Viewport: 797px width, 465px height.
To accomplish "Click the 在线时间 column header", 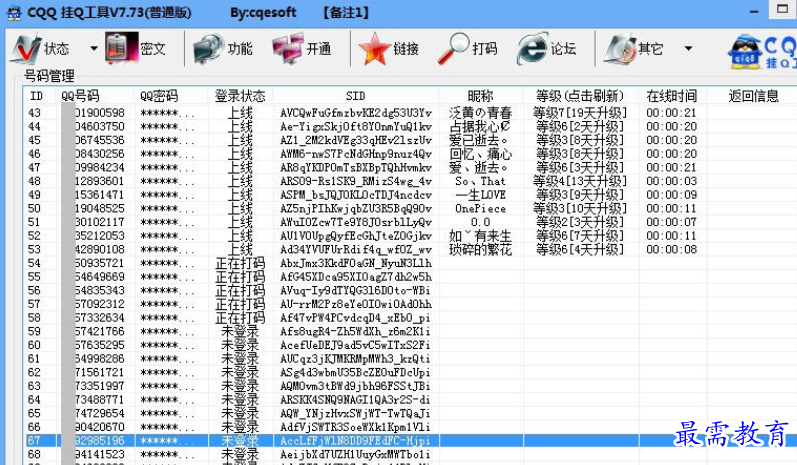I will [671, 96].
